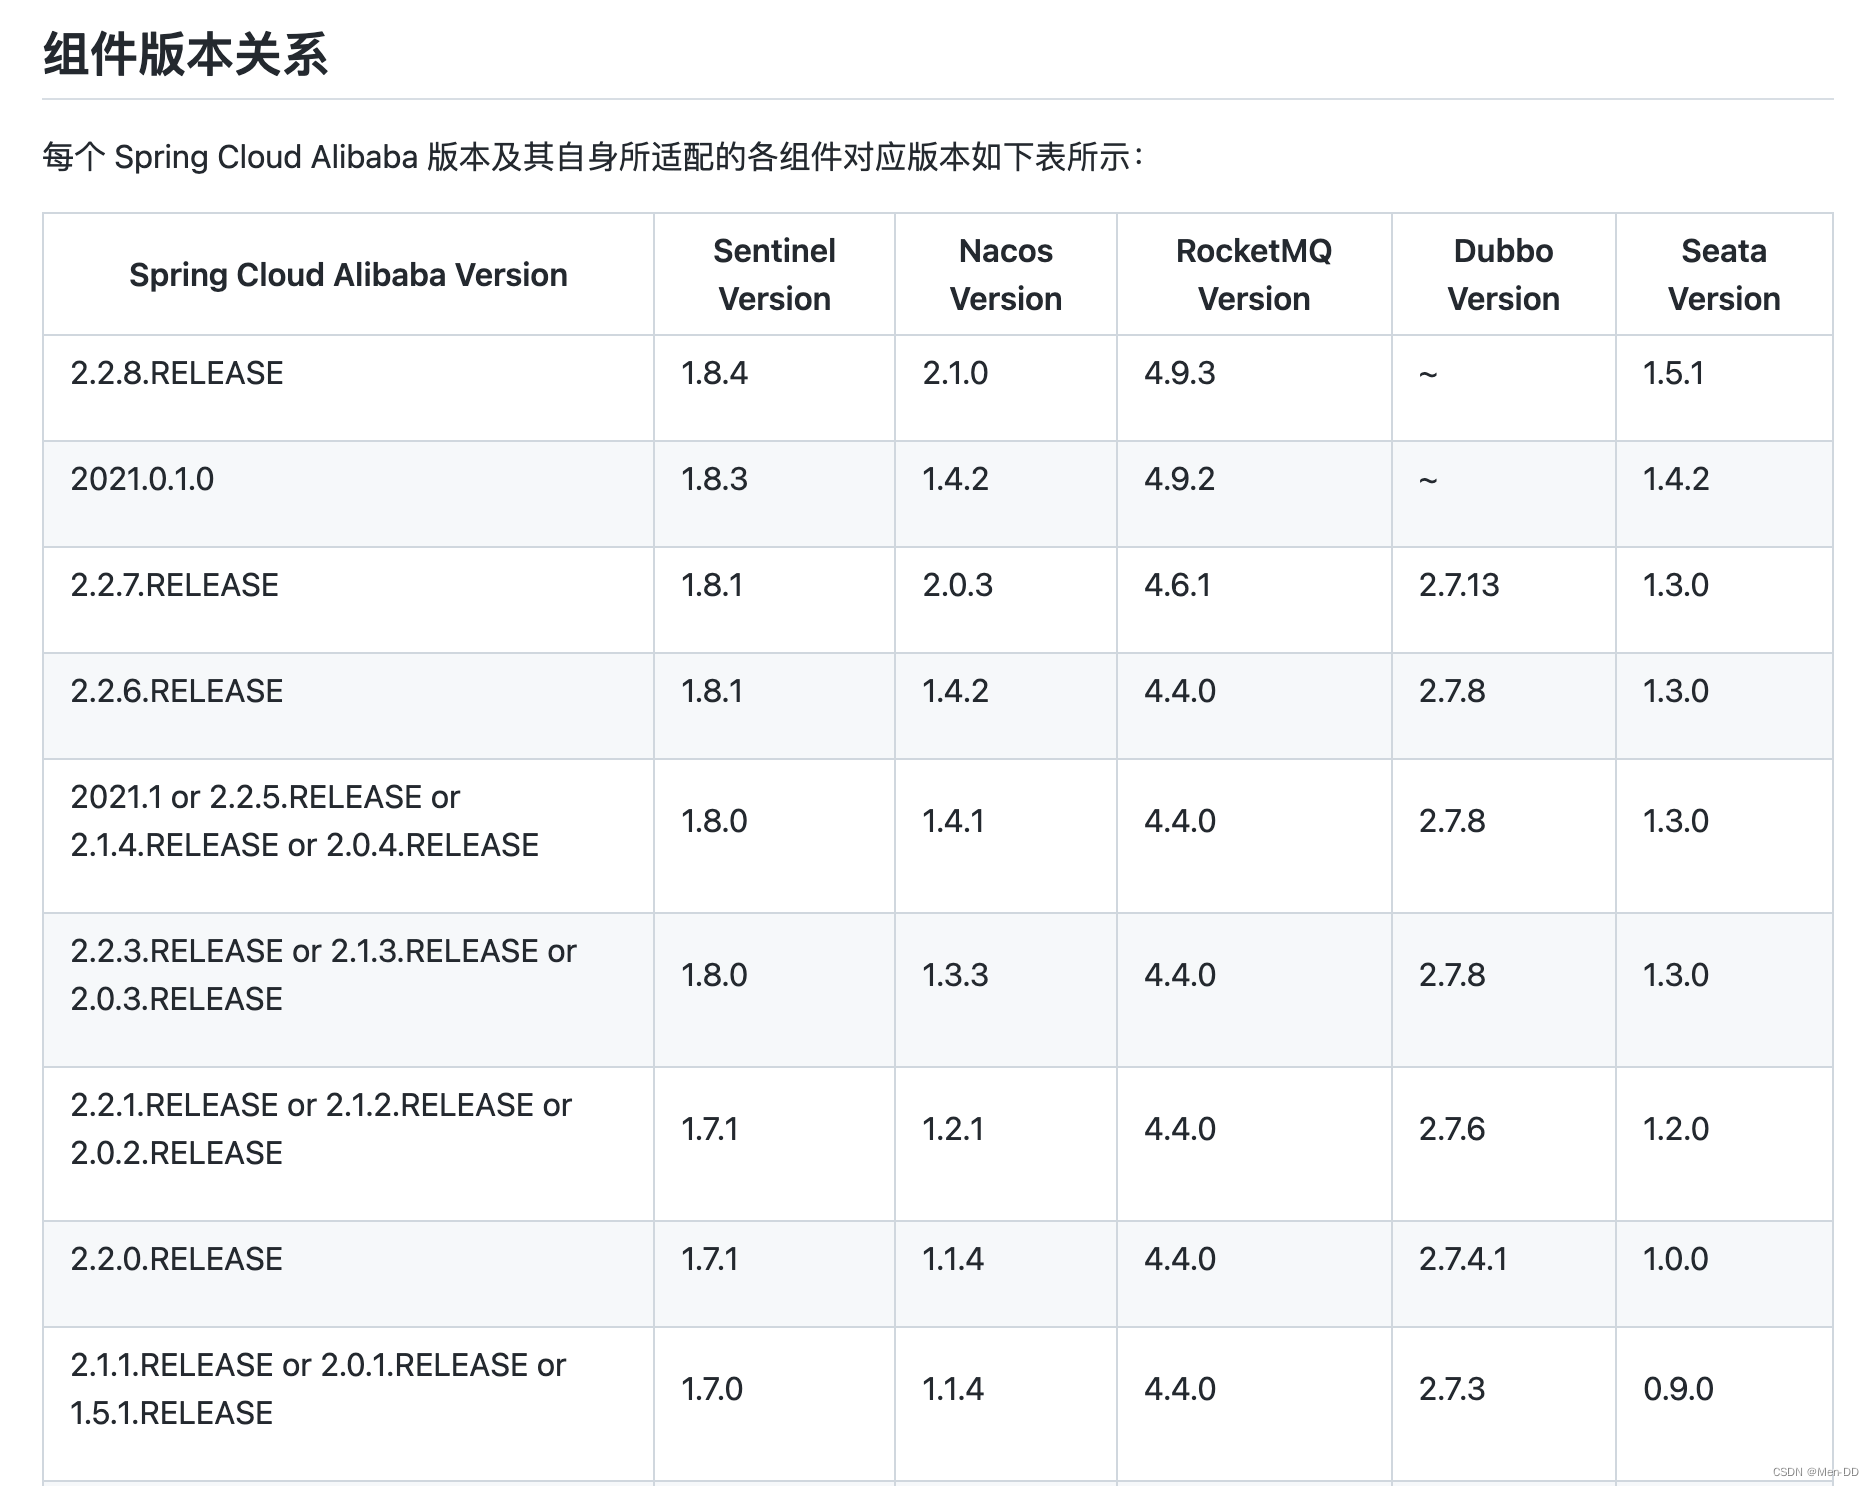This screenshot has height=1486, width=1874.
Task: Click the Sentinel 1.8.4 value cell
Action: 714,373
